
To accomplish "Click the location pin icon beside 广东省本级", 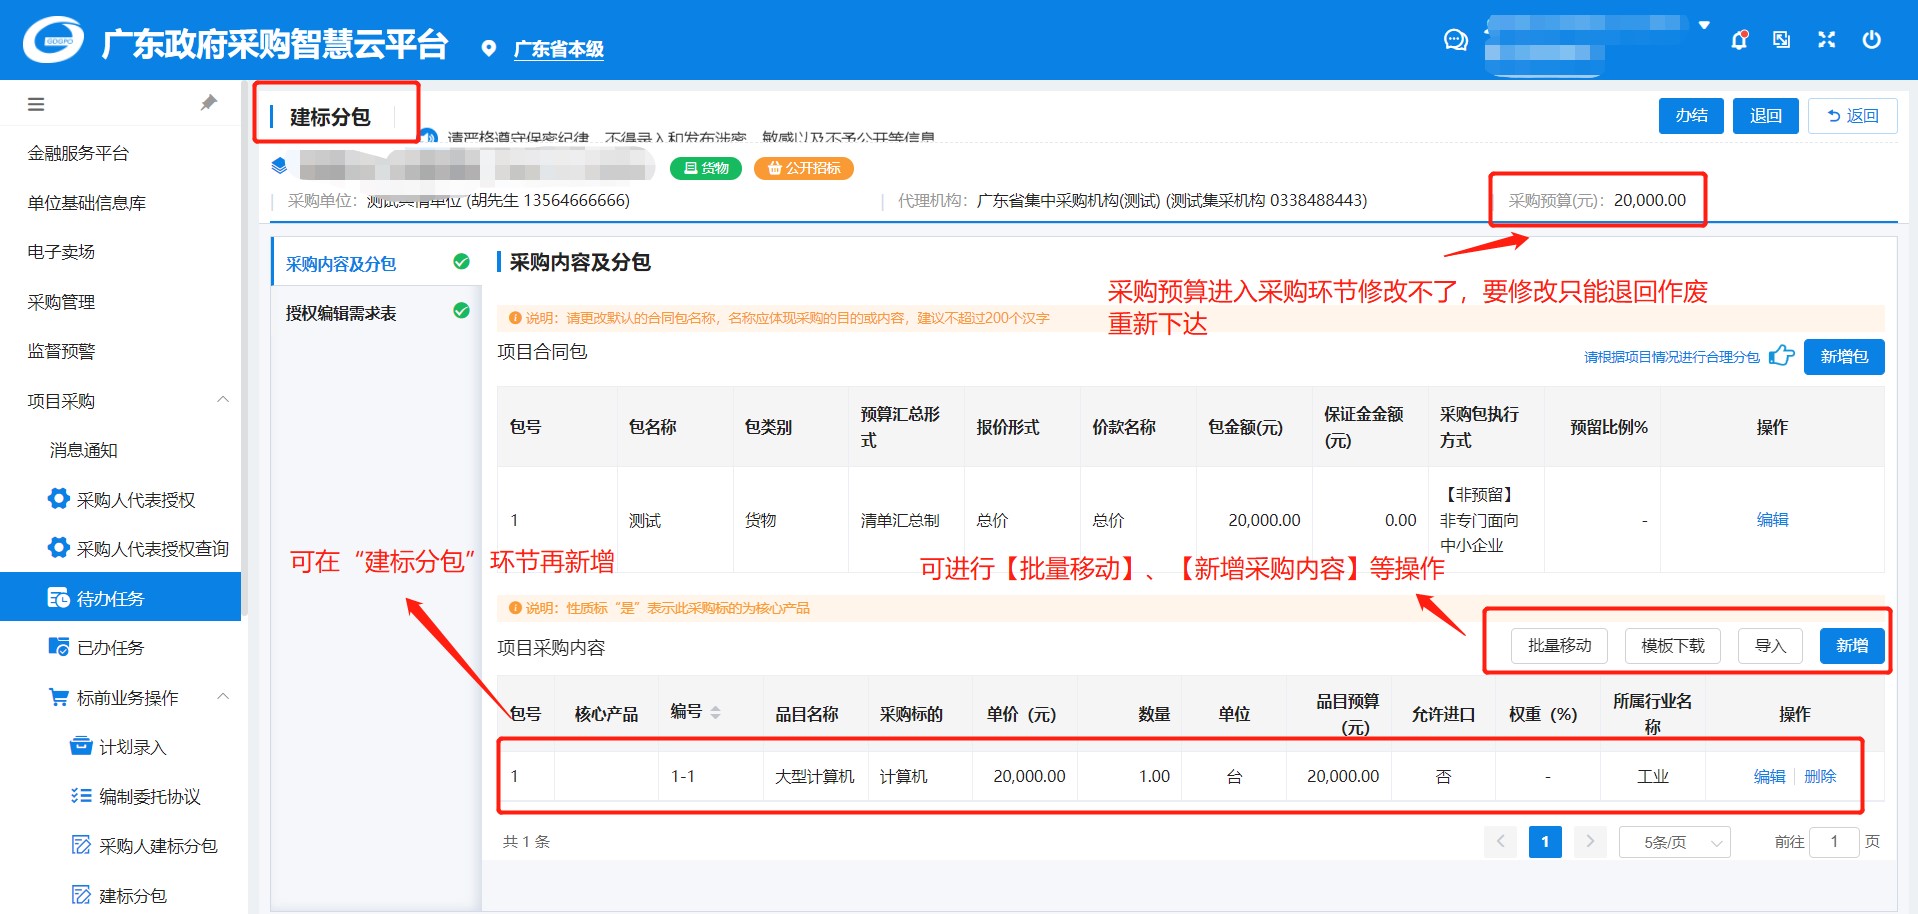I will tap(488, 49).
